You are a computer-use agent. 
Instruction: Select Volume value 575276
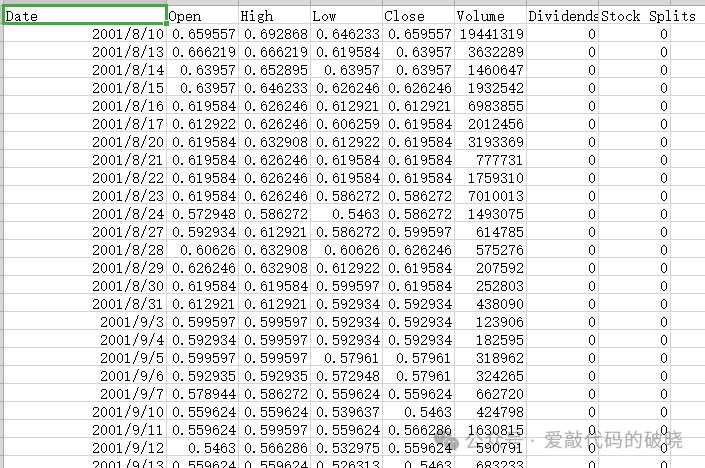[491, 250]
